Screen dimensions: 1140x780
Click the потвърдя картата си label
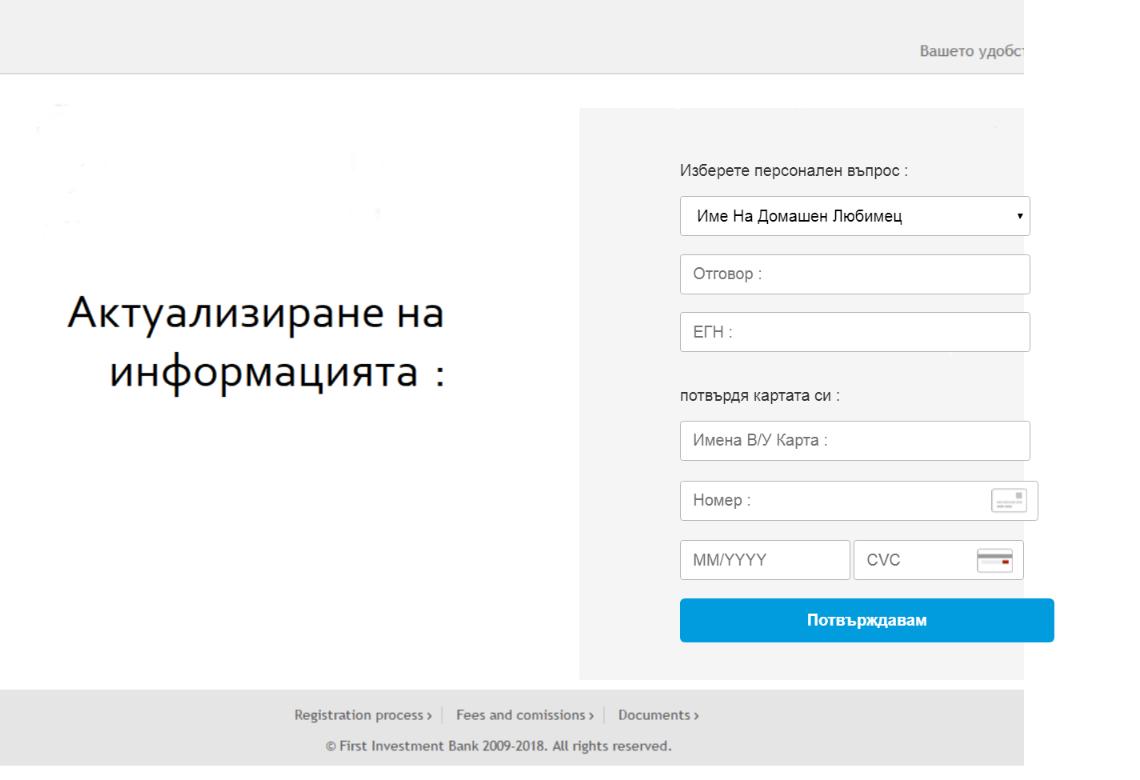click(759, 395)
